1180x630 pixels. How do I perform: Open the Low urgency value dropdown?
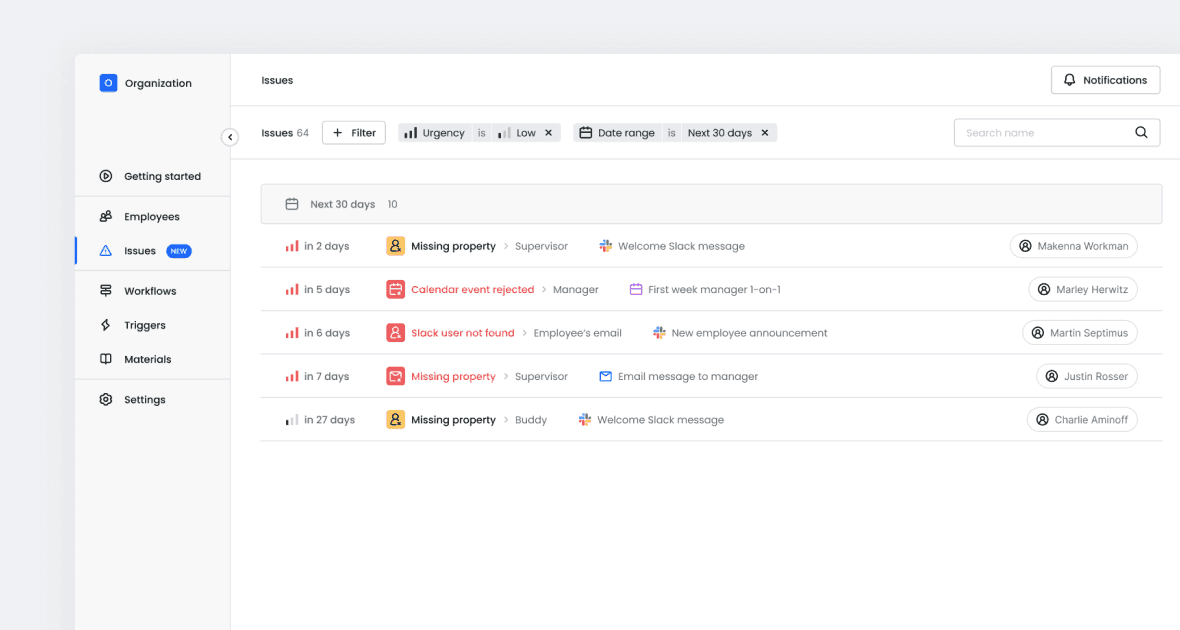[x=517, y=132]
